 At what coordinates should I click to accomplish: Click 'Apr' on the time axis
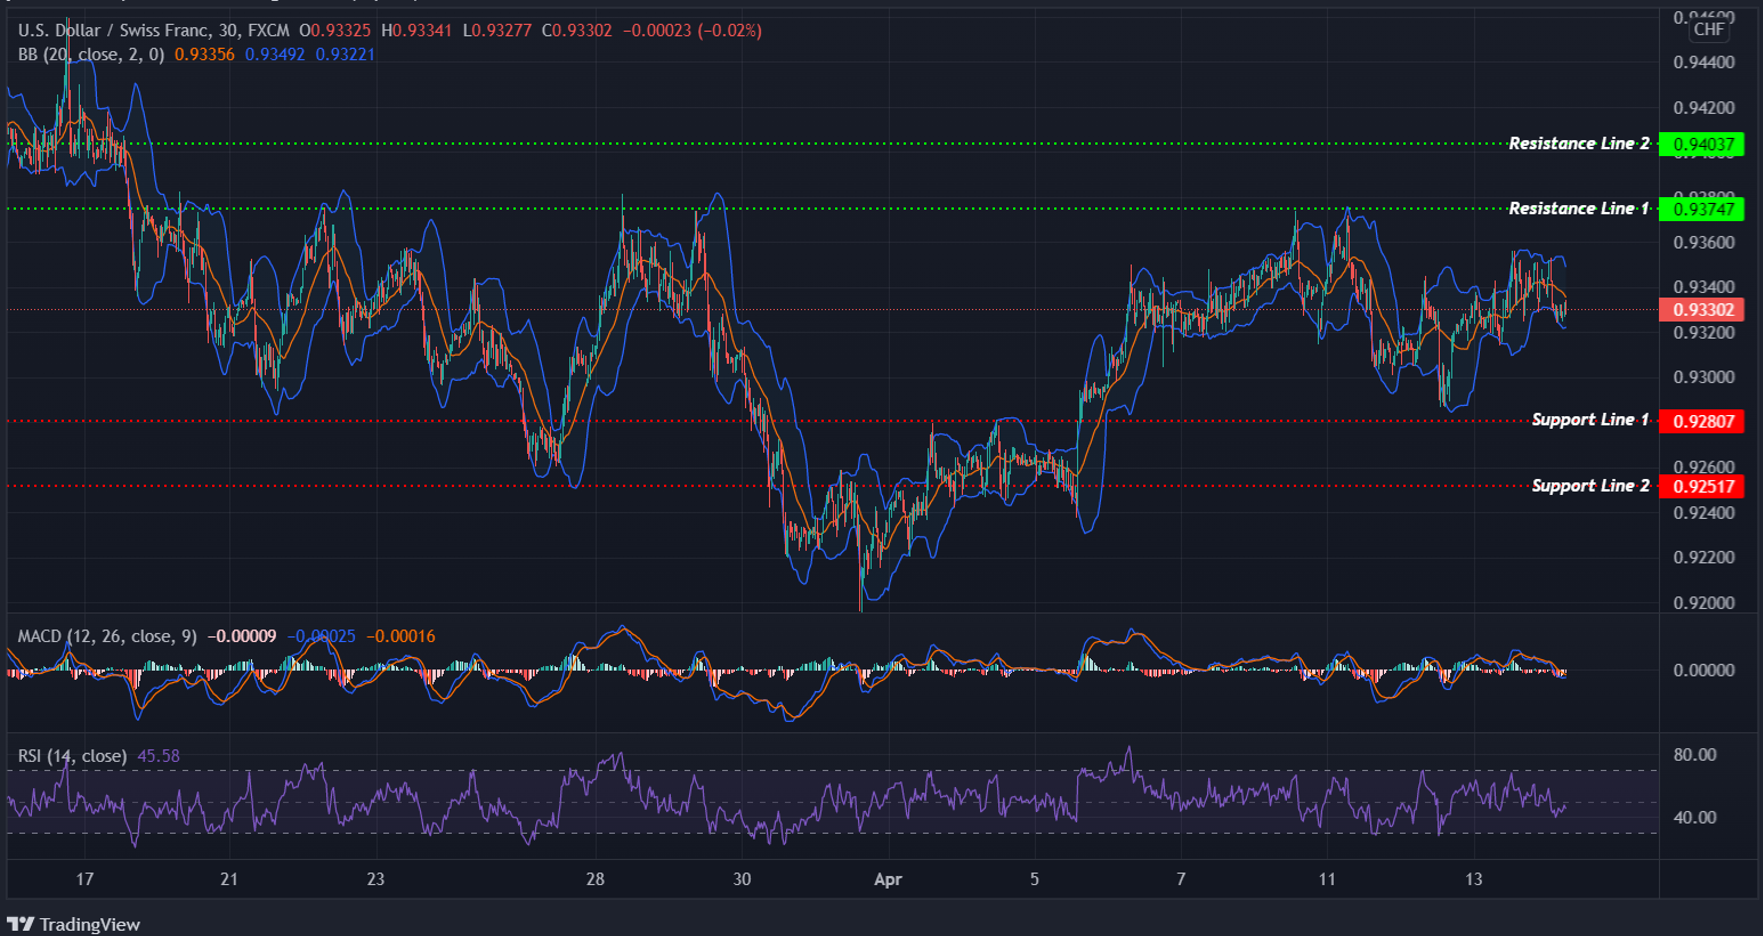[x=888, y=879]
